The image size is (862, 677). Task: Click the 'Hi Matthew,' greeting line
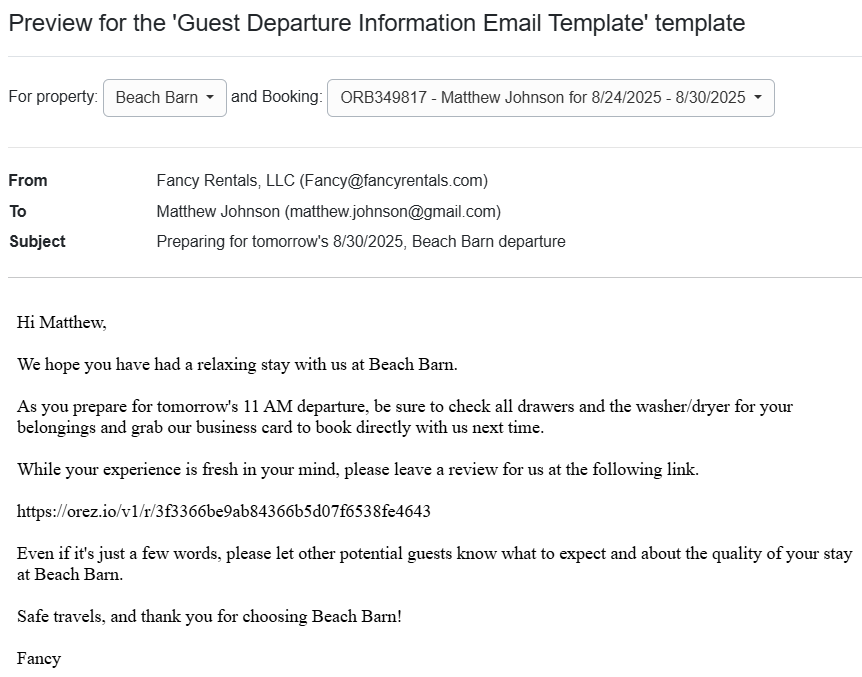(x=61, y=322)
